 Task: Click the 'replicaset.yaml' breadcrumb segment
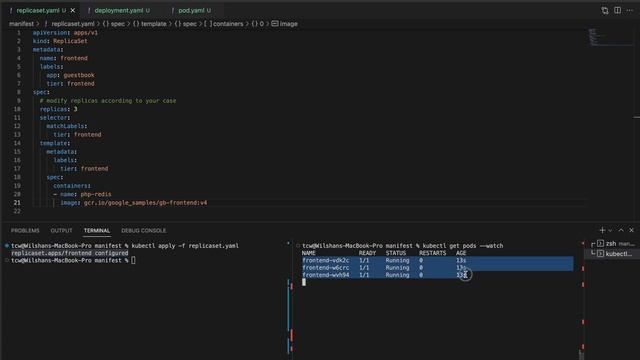pyautogui.click(x=73, y=24)
